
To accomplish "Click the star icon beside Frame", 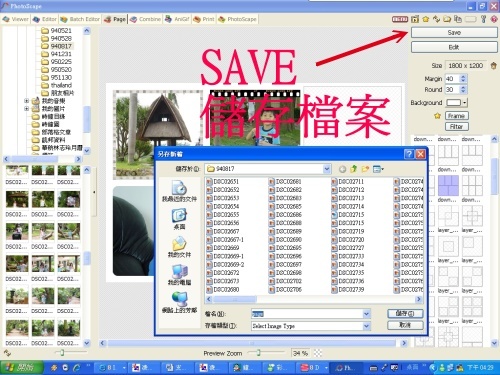I will click(x=437, y=116).
